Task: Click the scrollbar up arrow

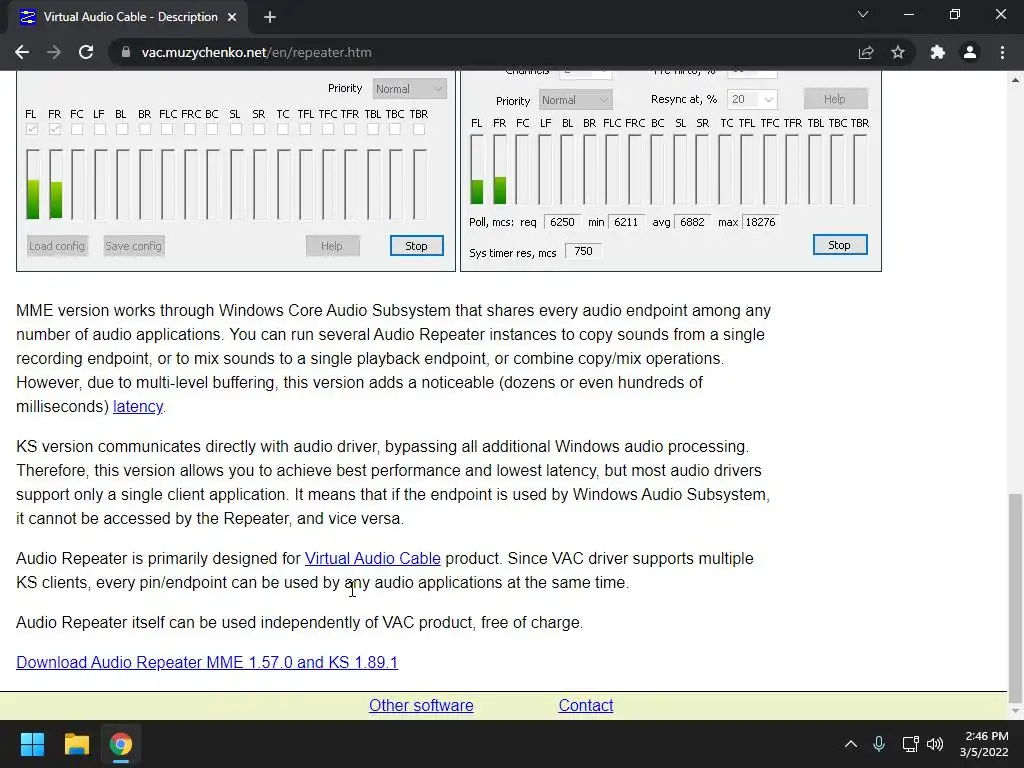Action: (1016, 80)
